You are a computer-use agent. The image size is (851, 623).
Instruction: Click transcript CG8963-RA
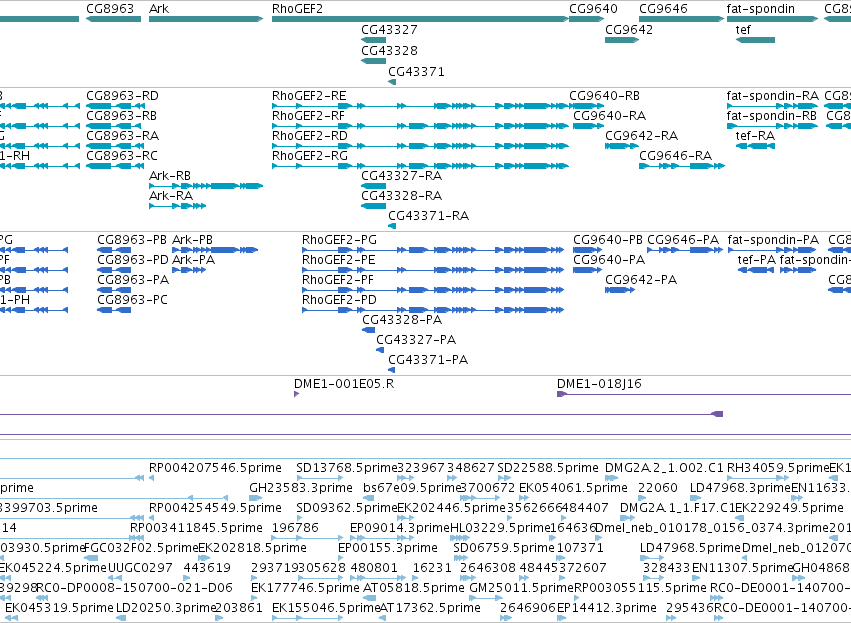123,136
